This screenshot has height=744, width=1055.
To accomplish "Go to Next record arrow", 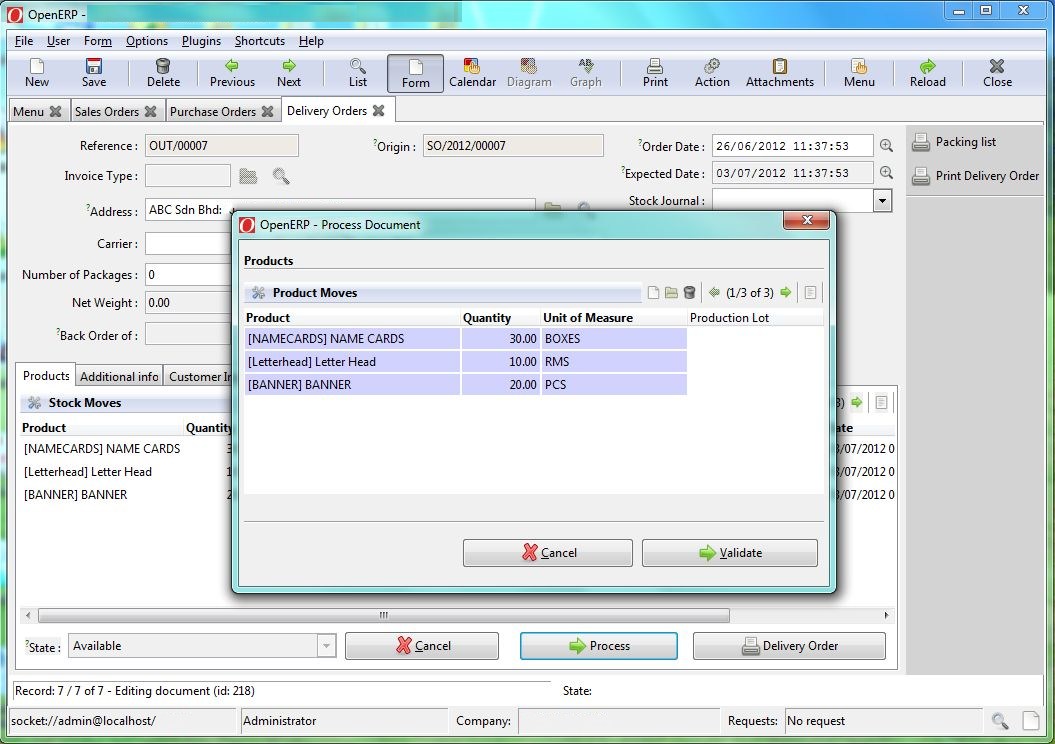I will tap(289, 65).
